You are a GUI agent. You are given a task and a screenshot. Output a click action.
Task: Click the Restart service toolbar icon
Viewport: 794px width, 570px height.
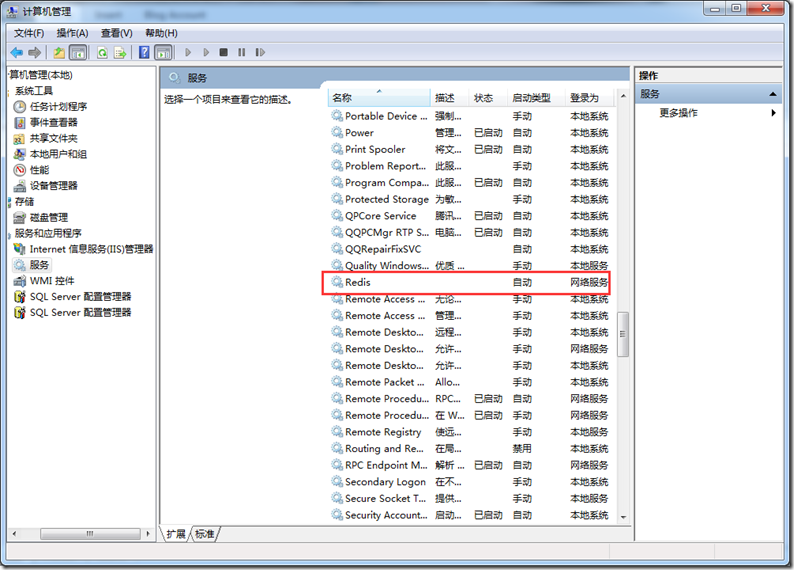260,52
